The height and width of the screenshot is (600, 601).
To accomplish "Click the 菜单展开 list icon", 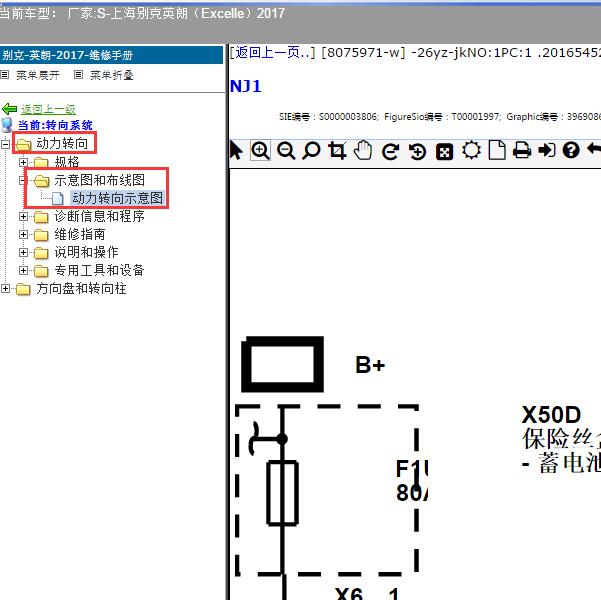I will click(5, 75).
